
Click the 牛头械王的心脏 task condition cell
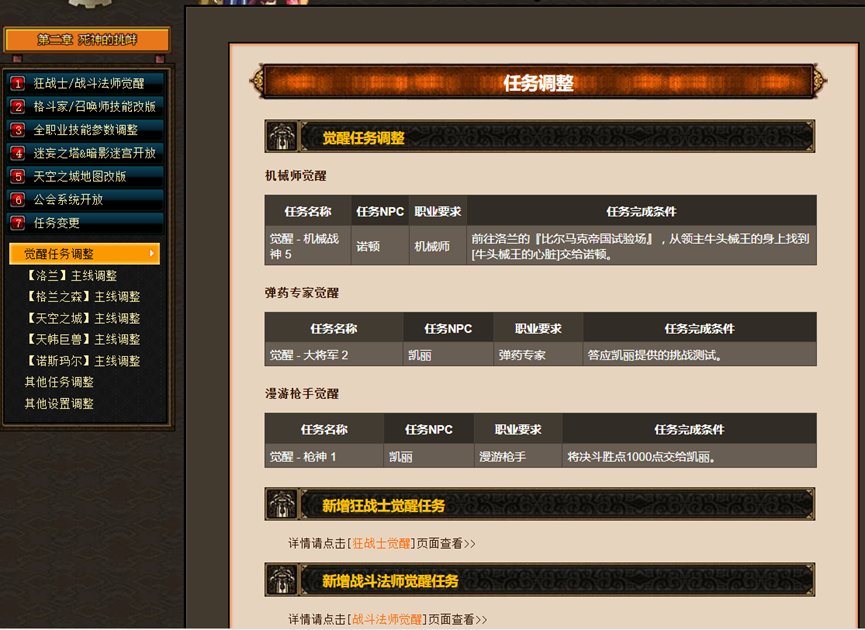[642, 246]
